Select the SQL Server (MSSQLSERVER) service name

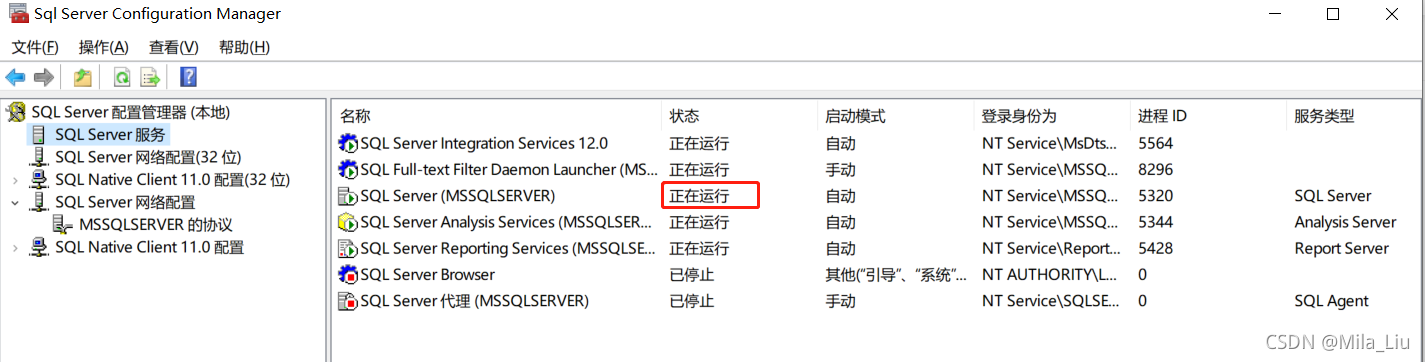coord(457,196)
